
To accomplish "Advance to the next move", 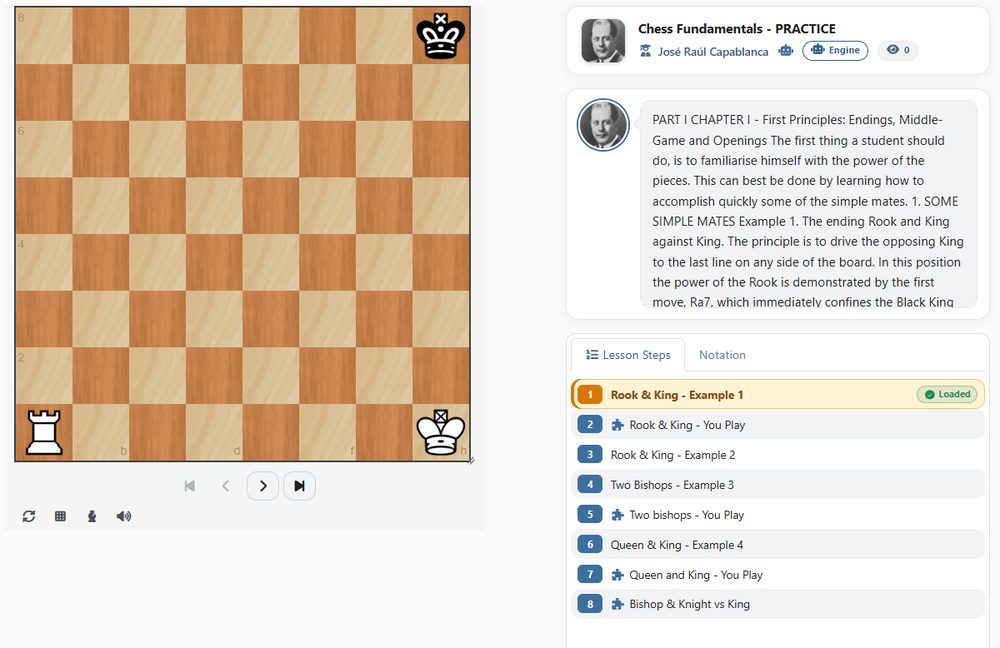I will (x=263, y=486).
